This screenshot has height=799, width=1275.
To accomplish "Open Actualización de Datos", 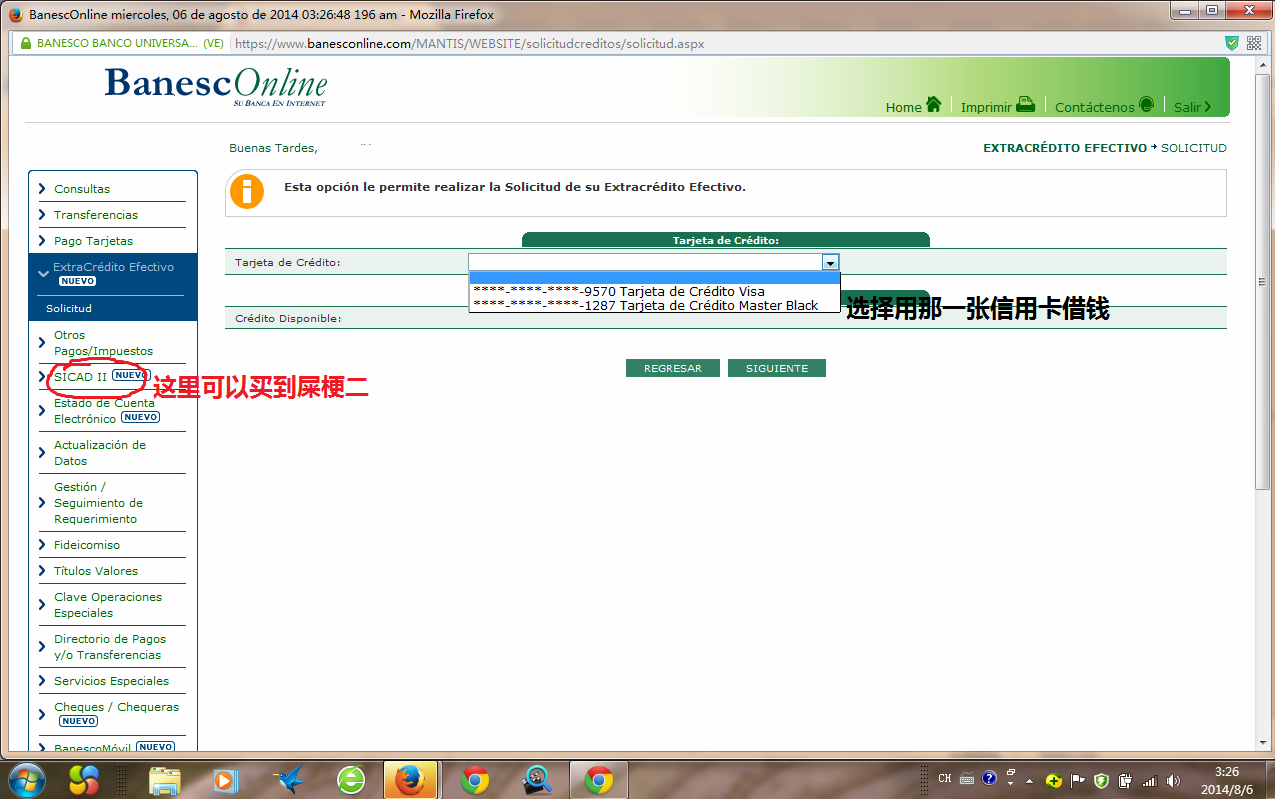I will coord(100,453).
